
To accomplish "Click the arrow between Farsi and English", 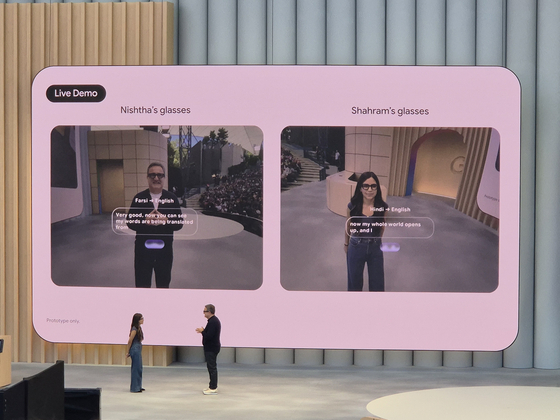I will pos(151,201).
